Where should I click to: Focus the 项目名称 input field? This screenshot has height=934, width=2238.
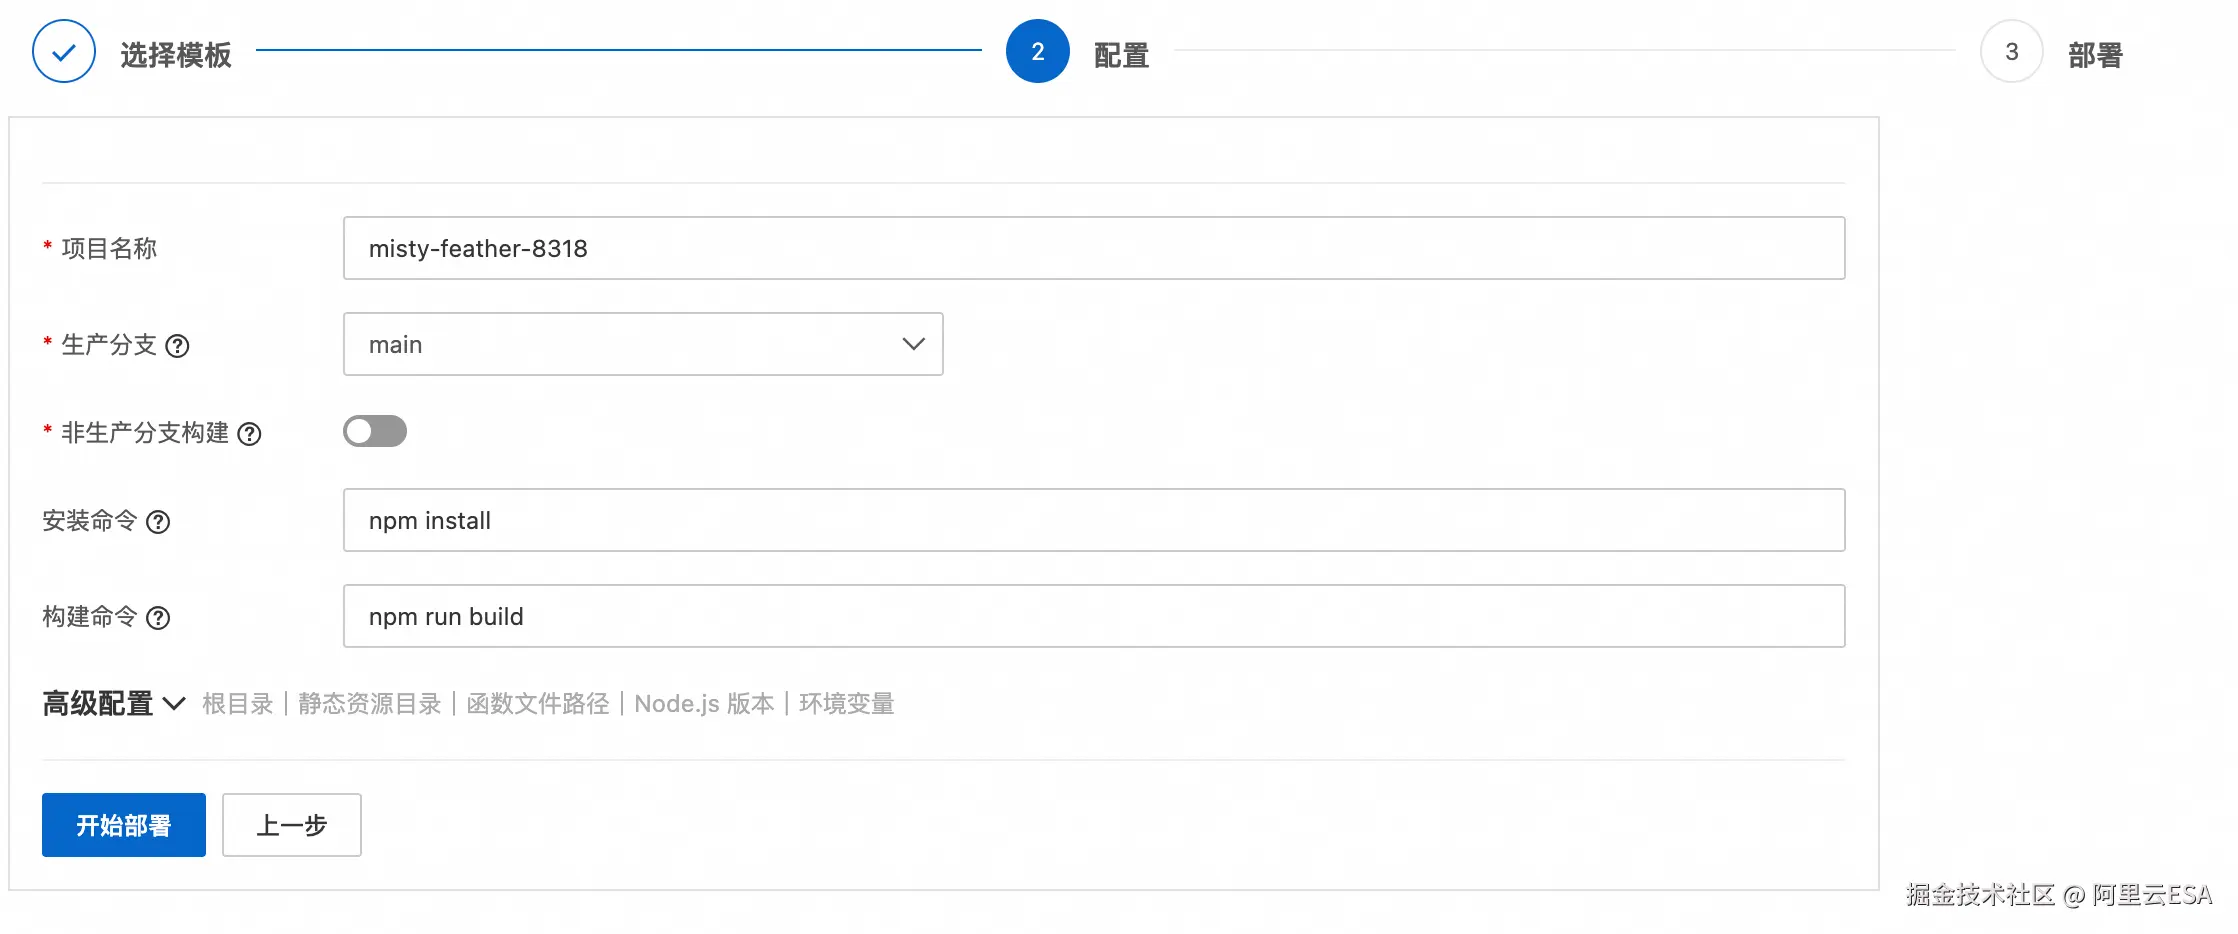[x=1094, y=248]
